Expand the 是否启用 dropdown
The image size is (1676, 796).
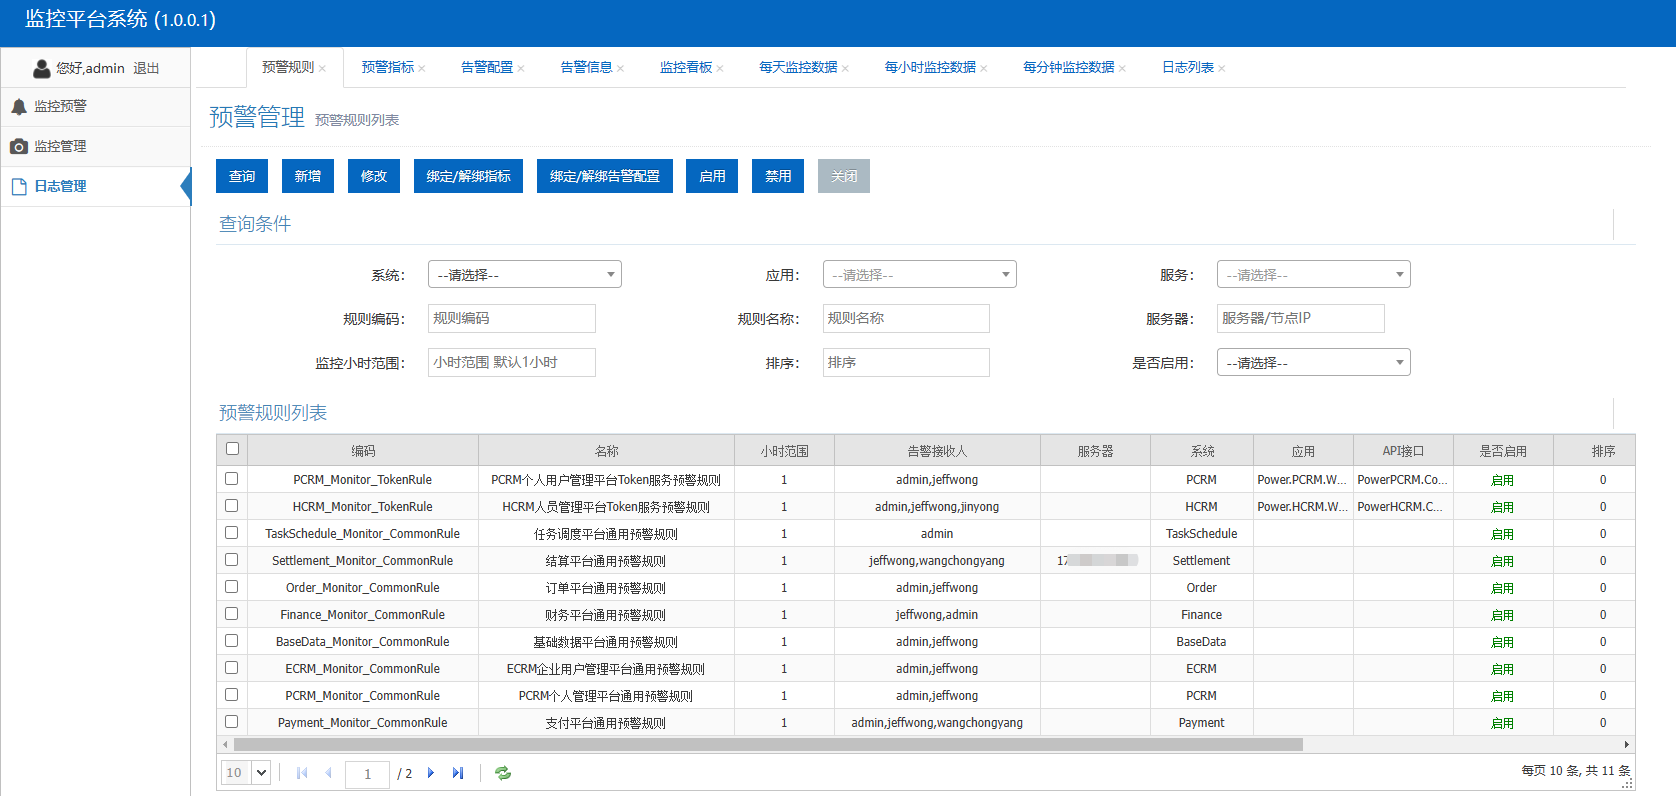pos(1313,363)
